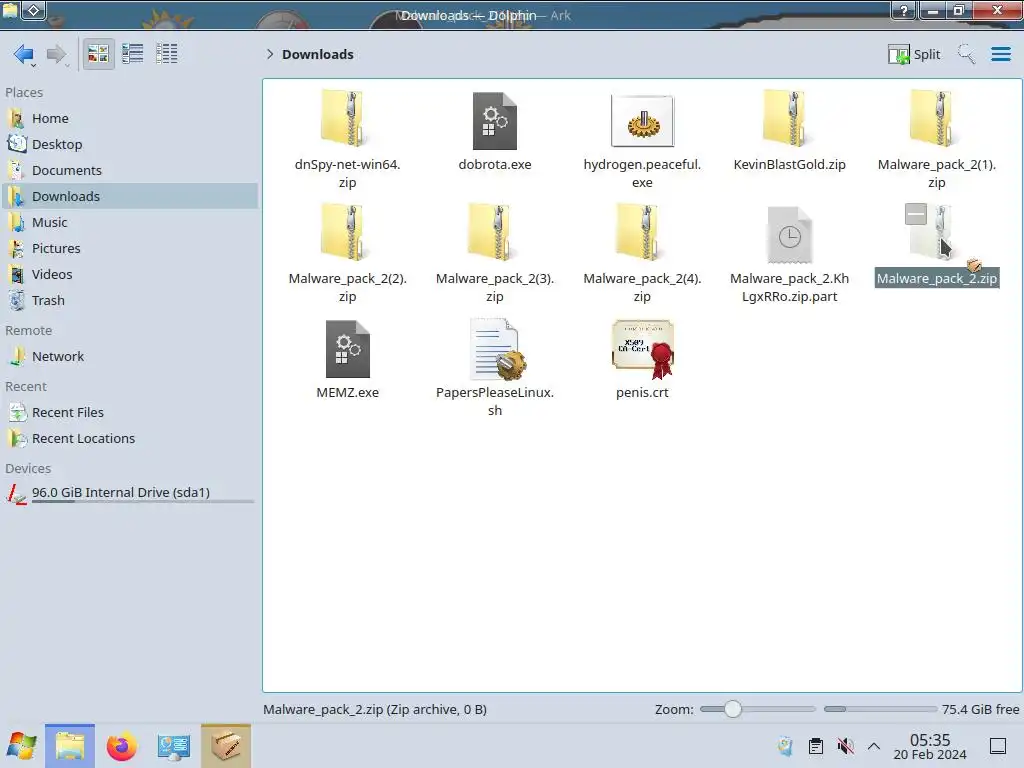1024x768 pixels.
Task: Open Recent Locations entry
Action: coord(131,439)
